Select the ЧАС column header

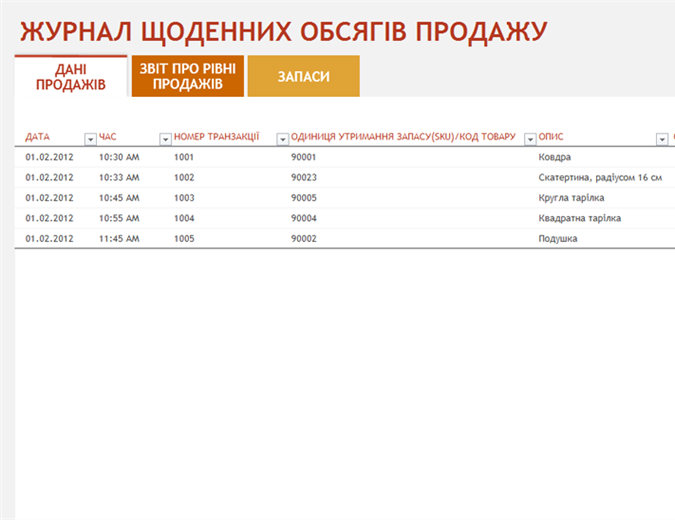coord(108,137)
